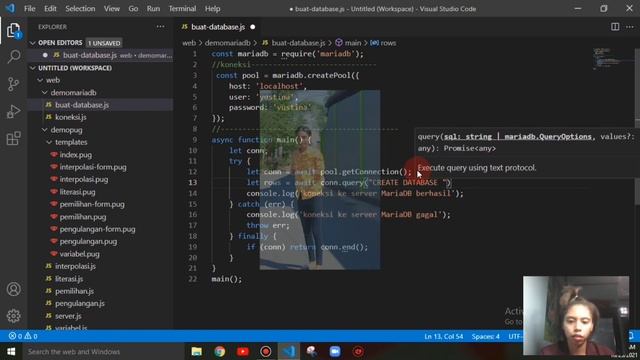Collapse the demopug folder
The image size is (640, 360).
44,130
